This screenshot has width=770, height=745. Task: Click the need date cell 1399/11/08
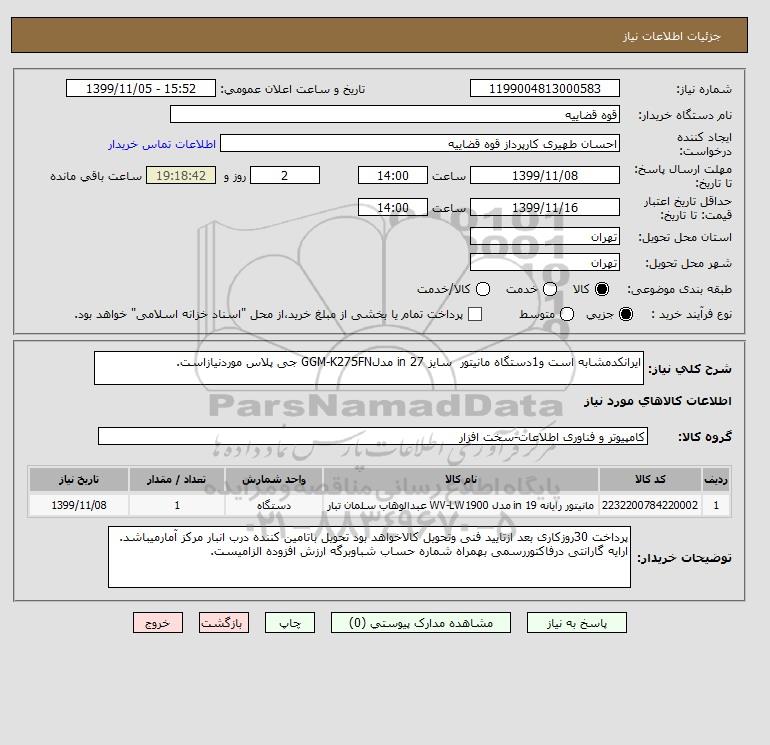click(79, 505)
